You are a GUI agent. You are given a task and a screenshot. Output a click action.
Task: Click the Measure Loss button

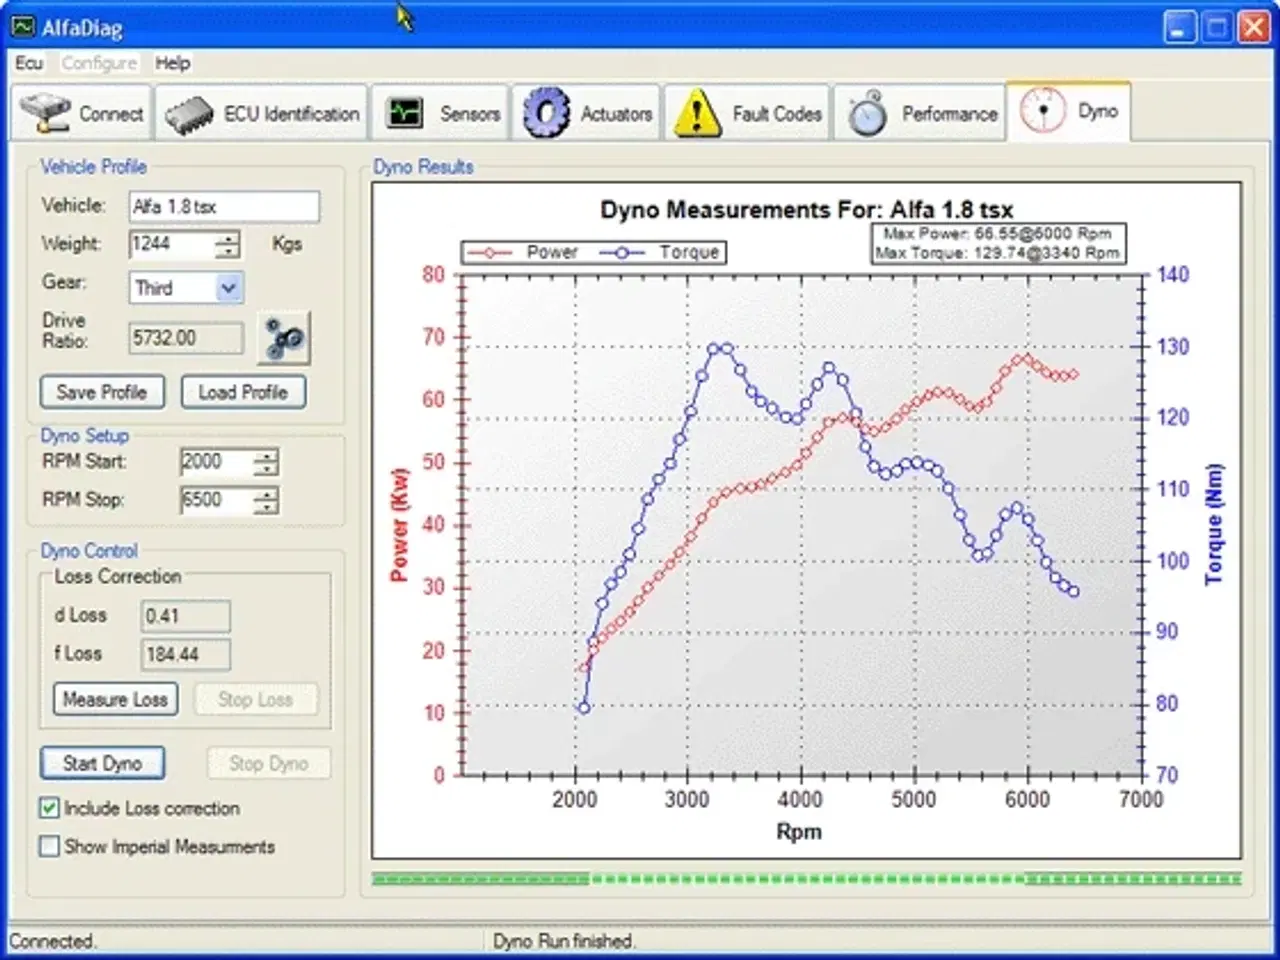pos(115,699)
